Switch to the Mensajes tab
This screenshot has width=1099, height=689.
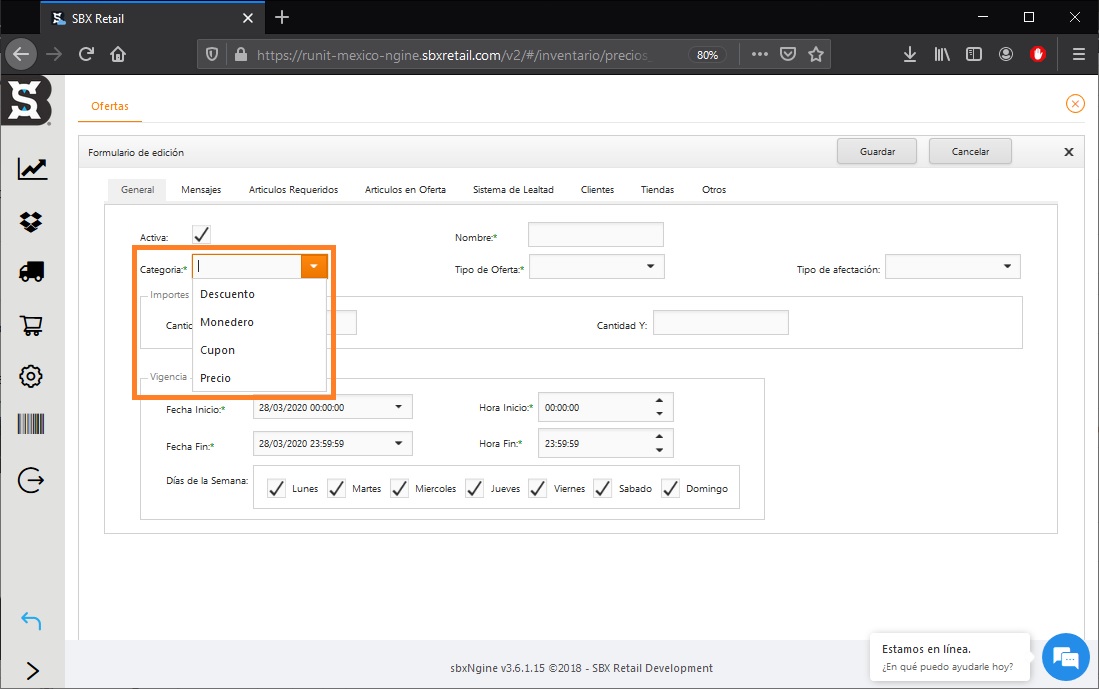[201, 190]
